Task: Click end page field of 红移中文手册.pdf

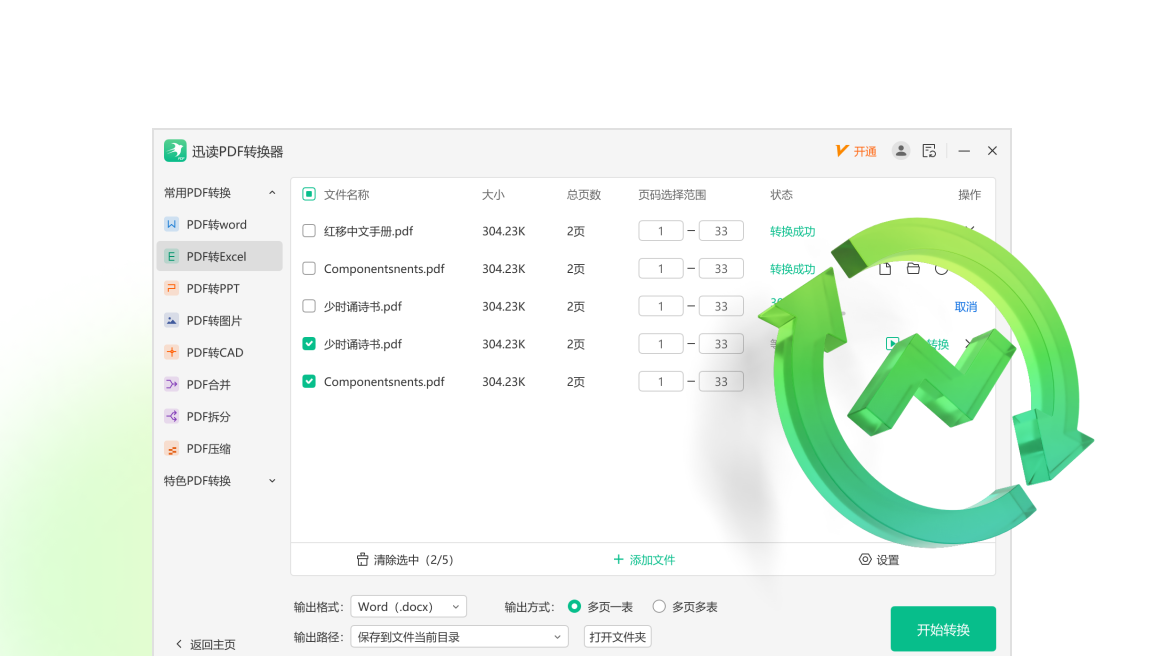Action: tap(721, 231)
